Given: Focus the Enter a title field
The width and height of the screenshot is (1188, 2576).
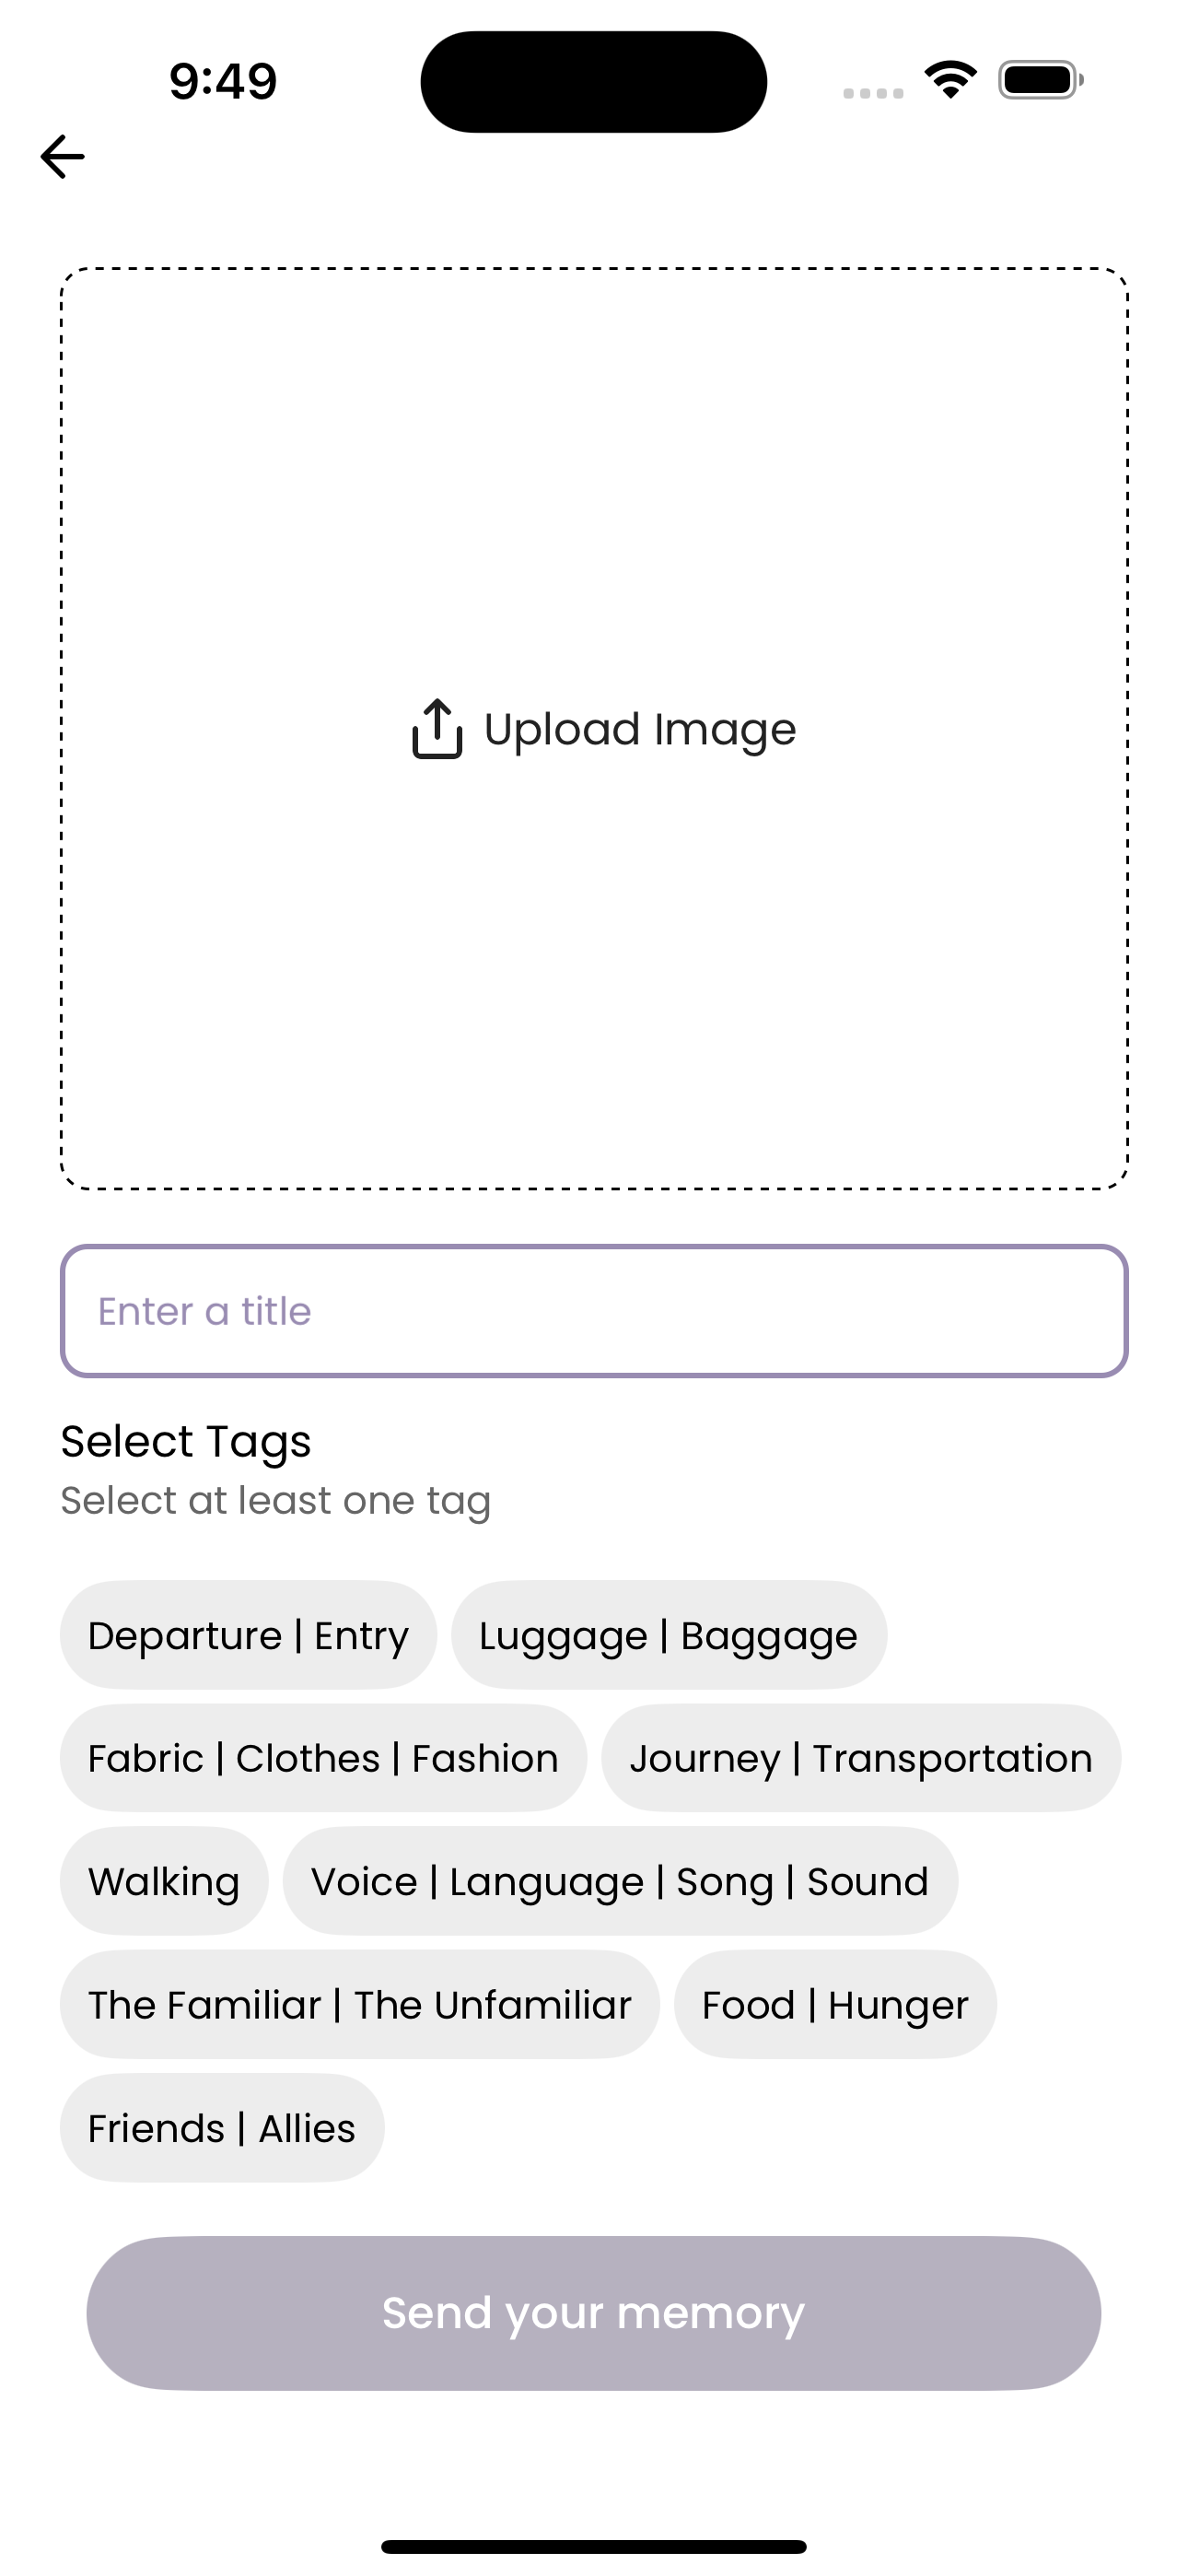Looking at the screenshot, I should (594, 1311).
